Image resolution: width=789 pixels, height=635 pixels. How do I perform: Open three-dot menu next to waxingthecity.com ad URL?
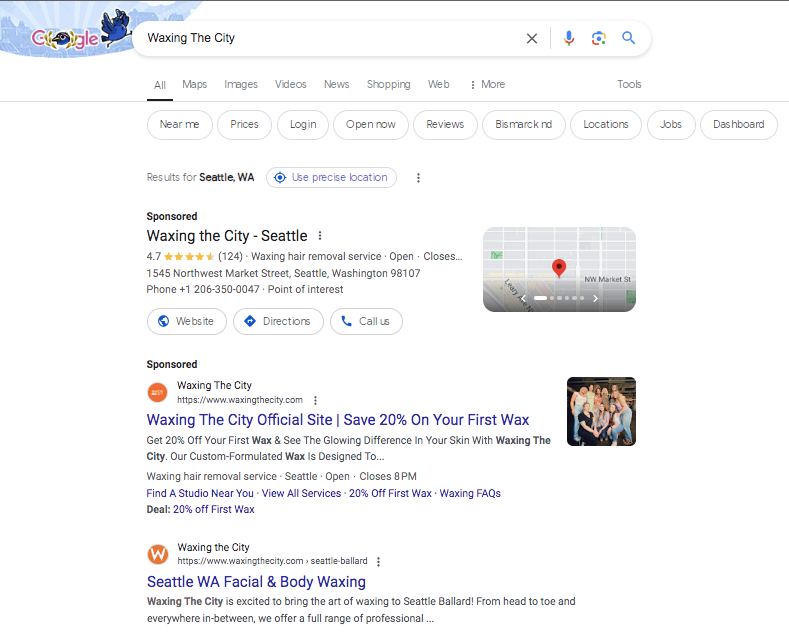pyautogui.click(x=315, y=401)
